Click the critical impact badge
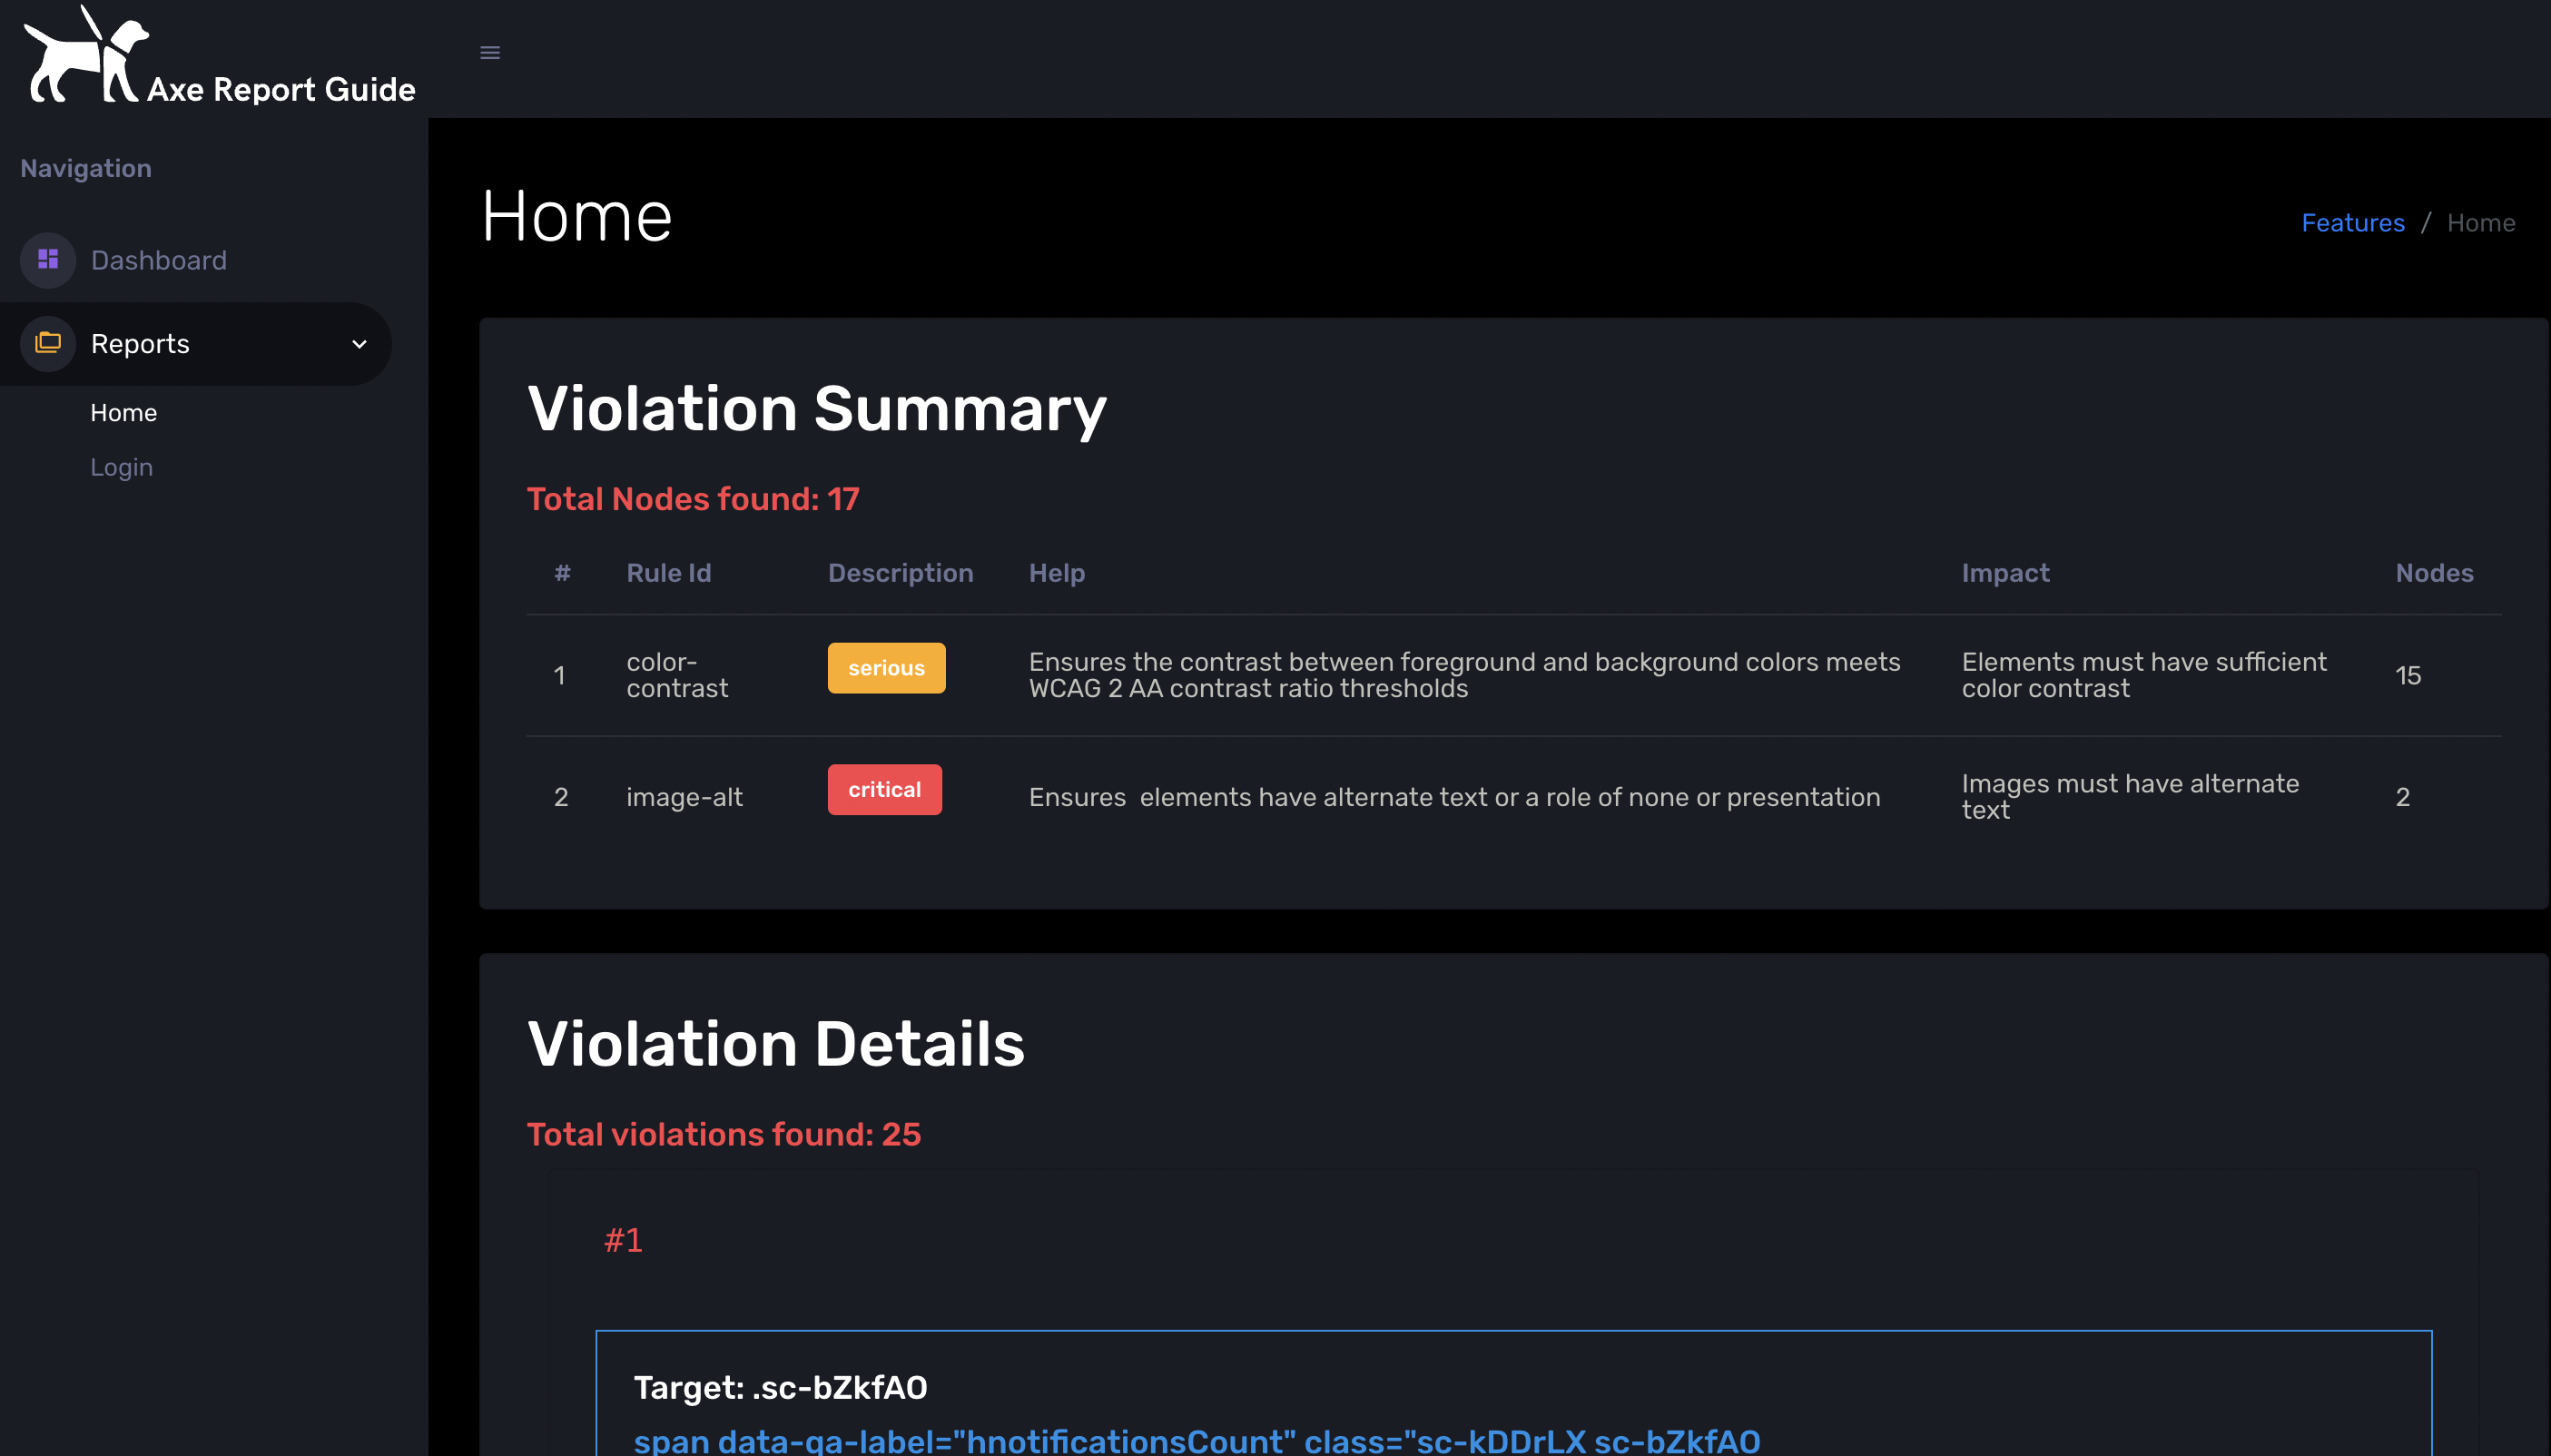This screenshot has width=2551, height=1456. point(884,790)
